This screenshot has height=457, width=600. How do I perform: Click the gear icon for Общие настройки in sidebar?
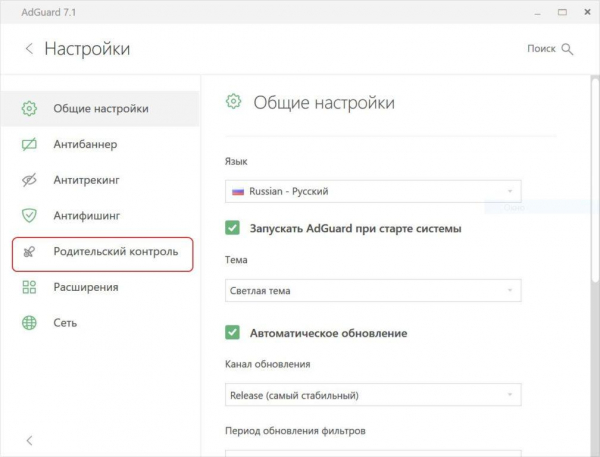tap(29, 109)
